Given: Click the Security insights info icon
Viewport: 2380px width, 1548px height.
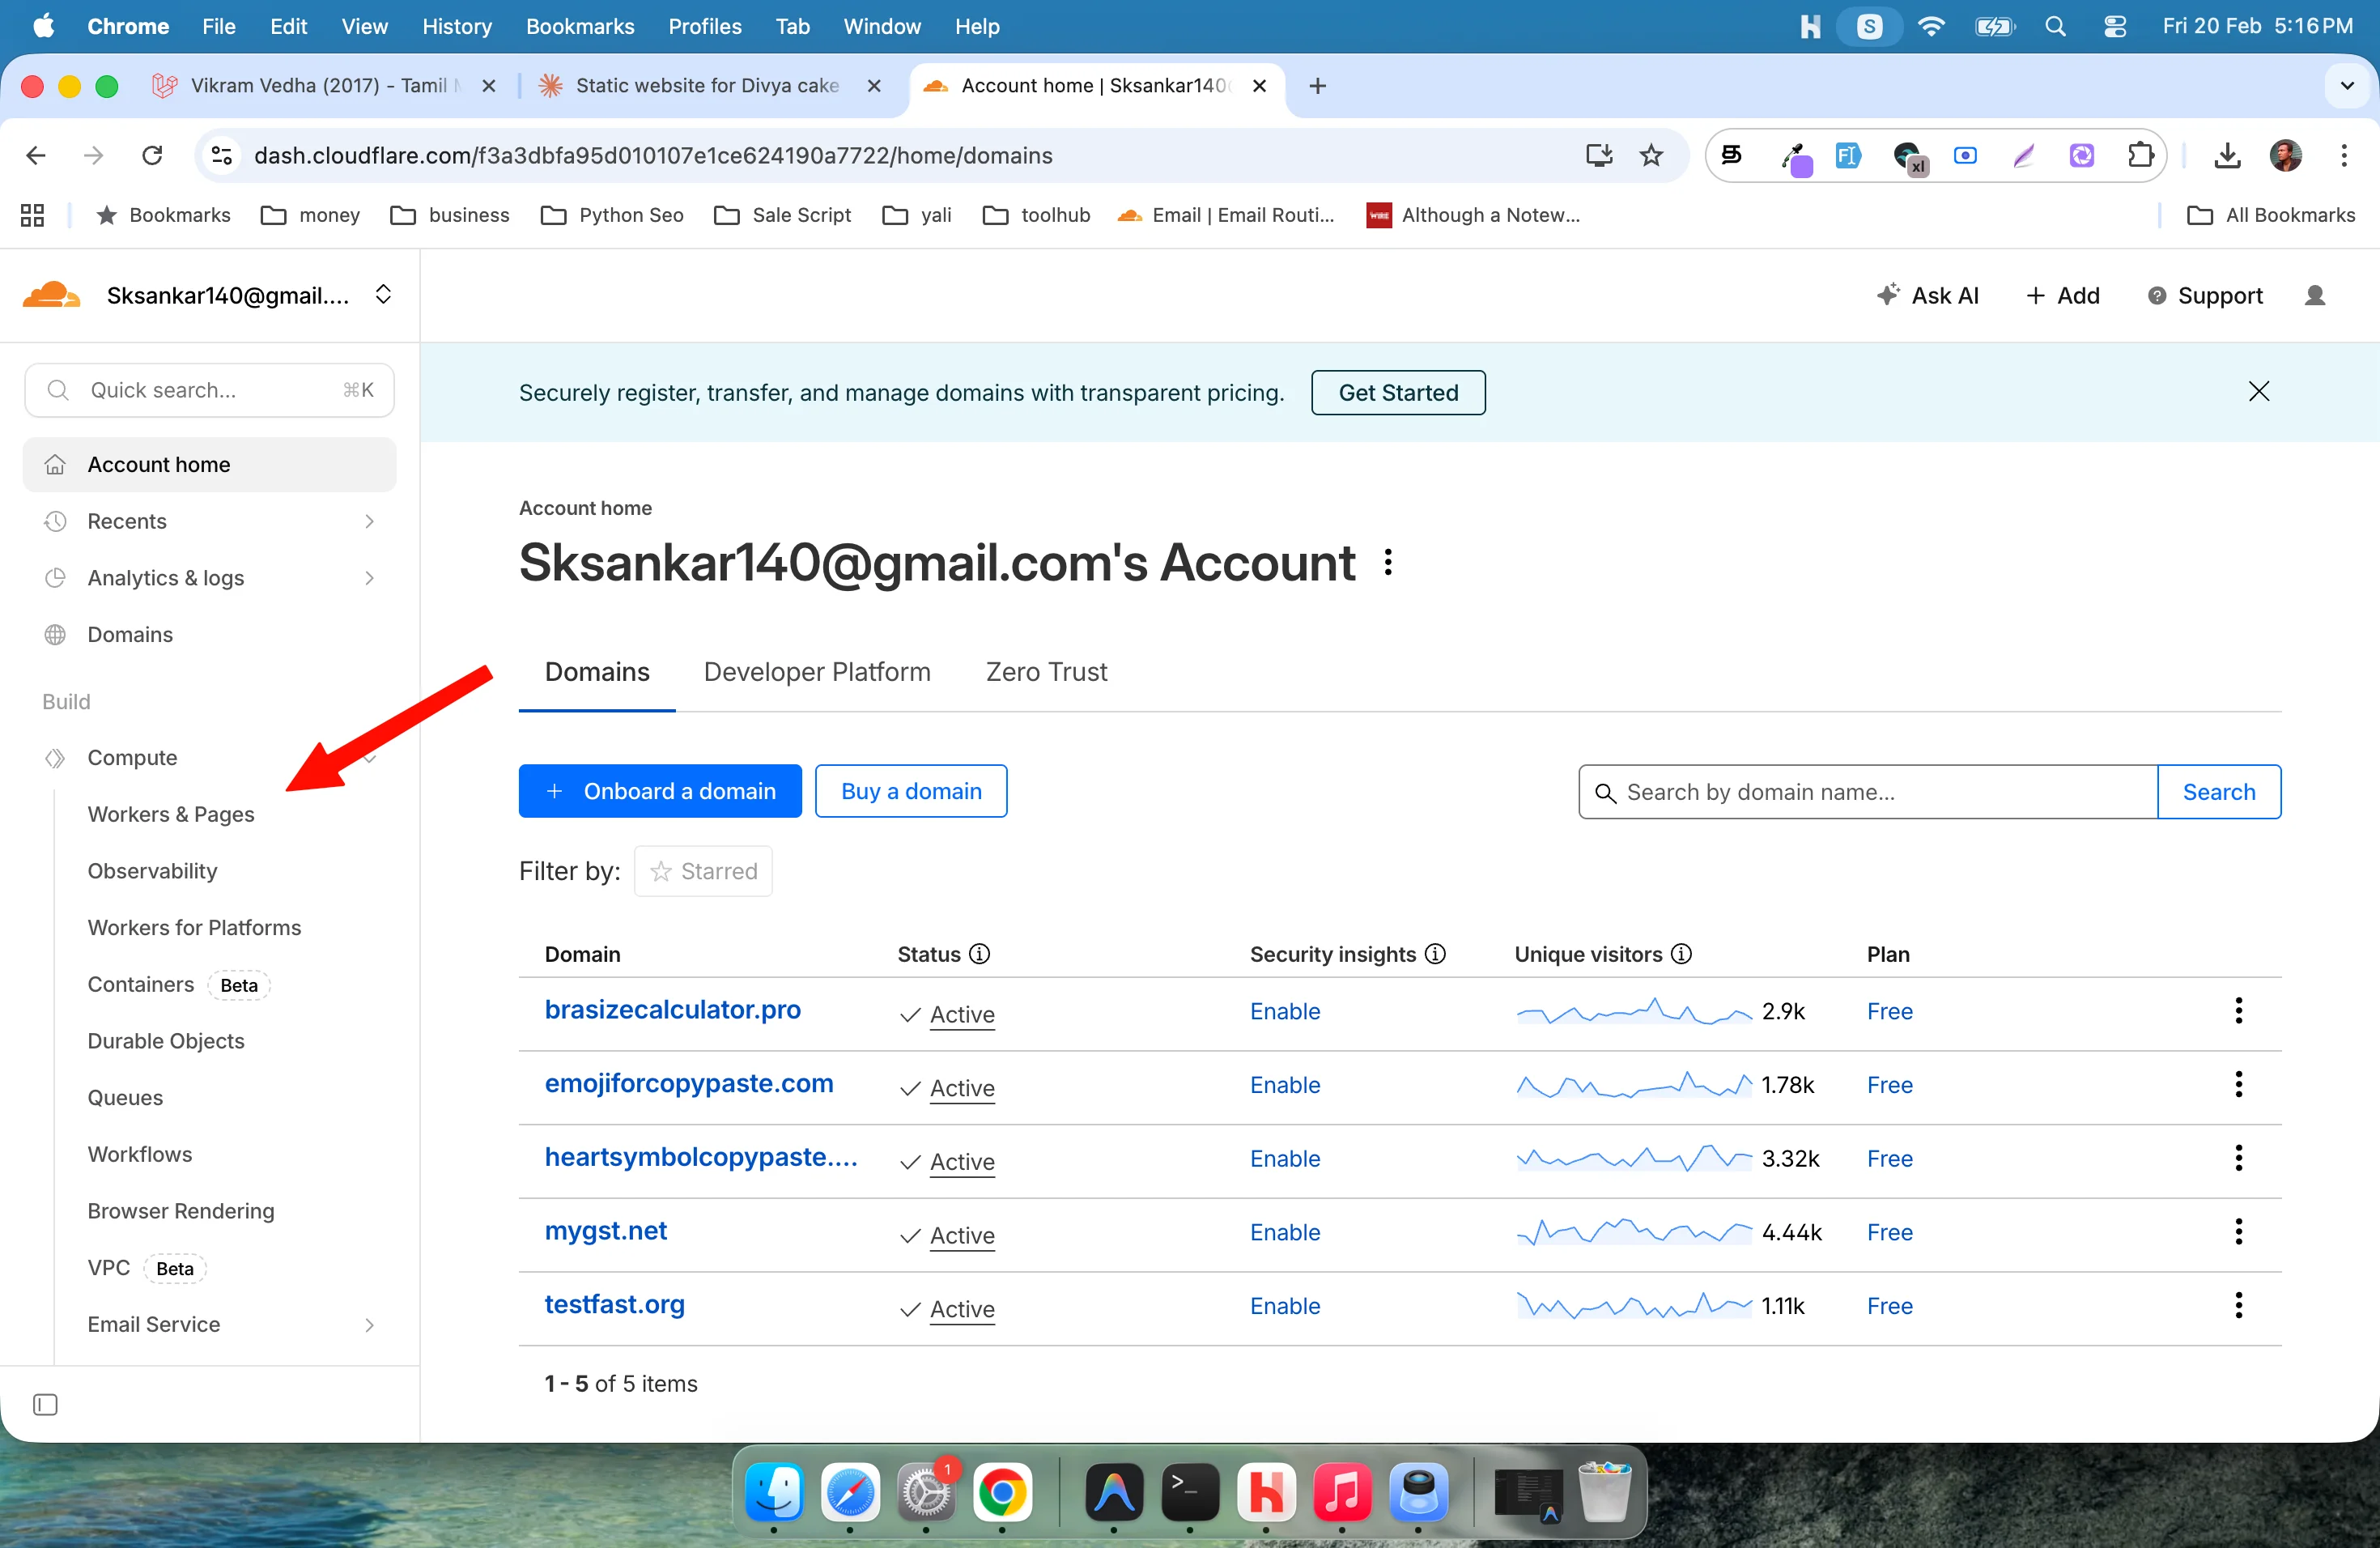Looking at the screenshot, I should click(x=1435, y=954).
